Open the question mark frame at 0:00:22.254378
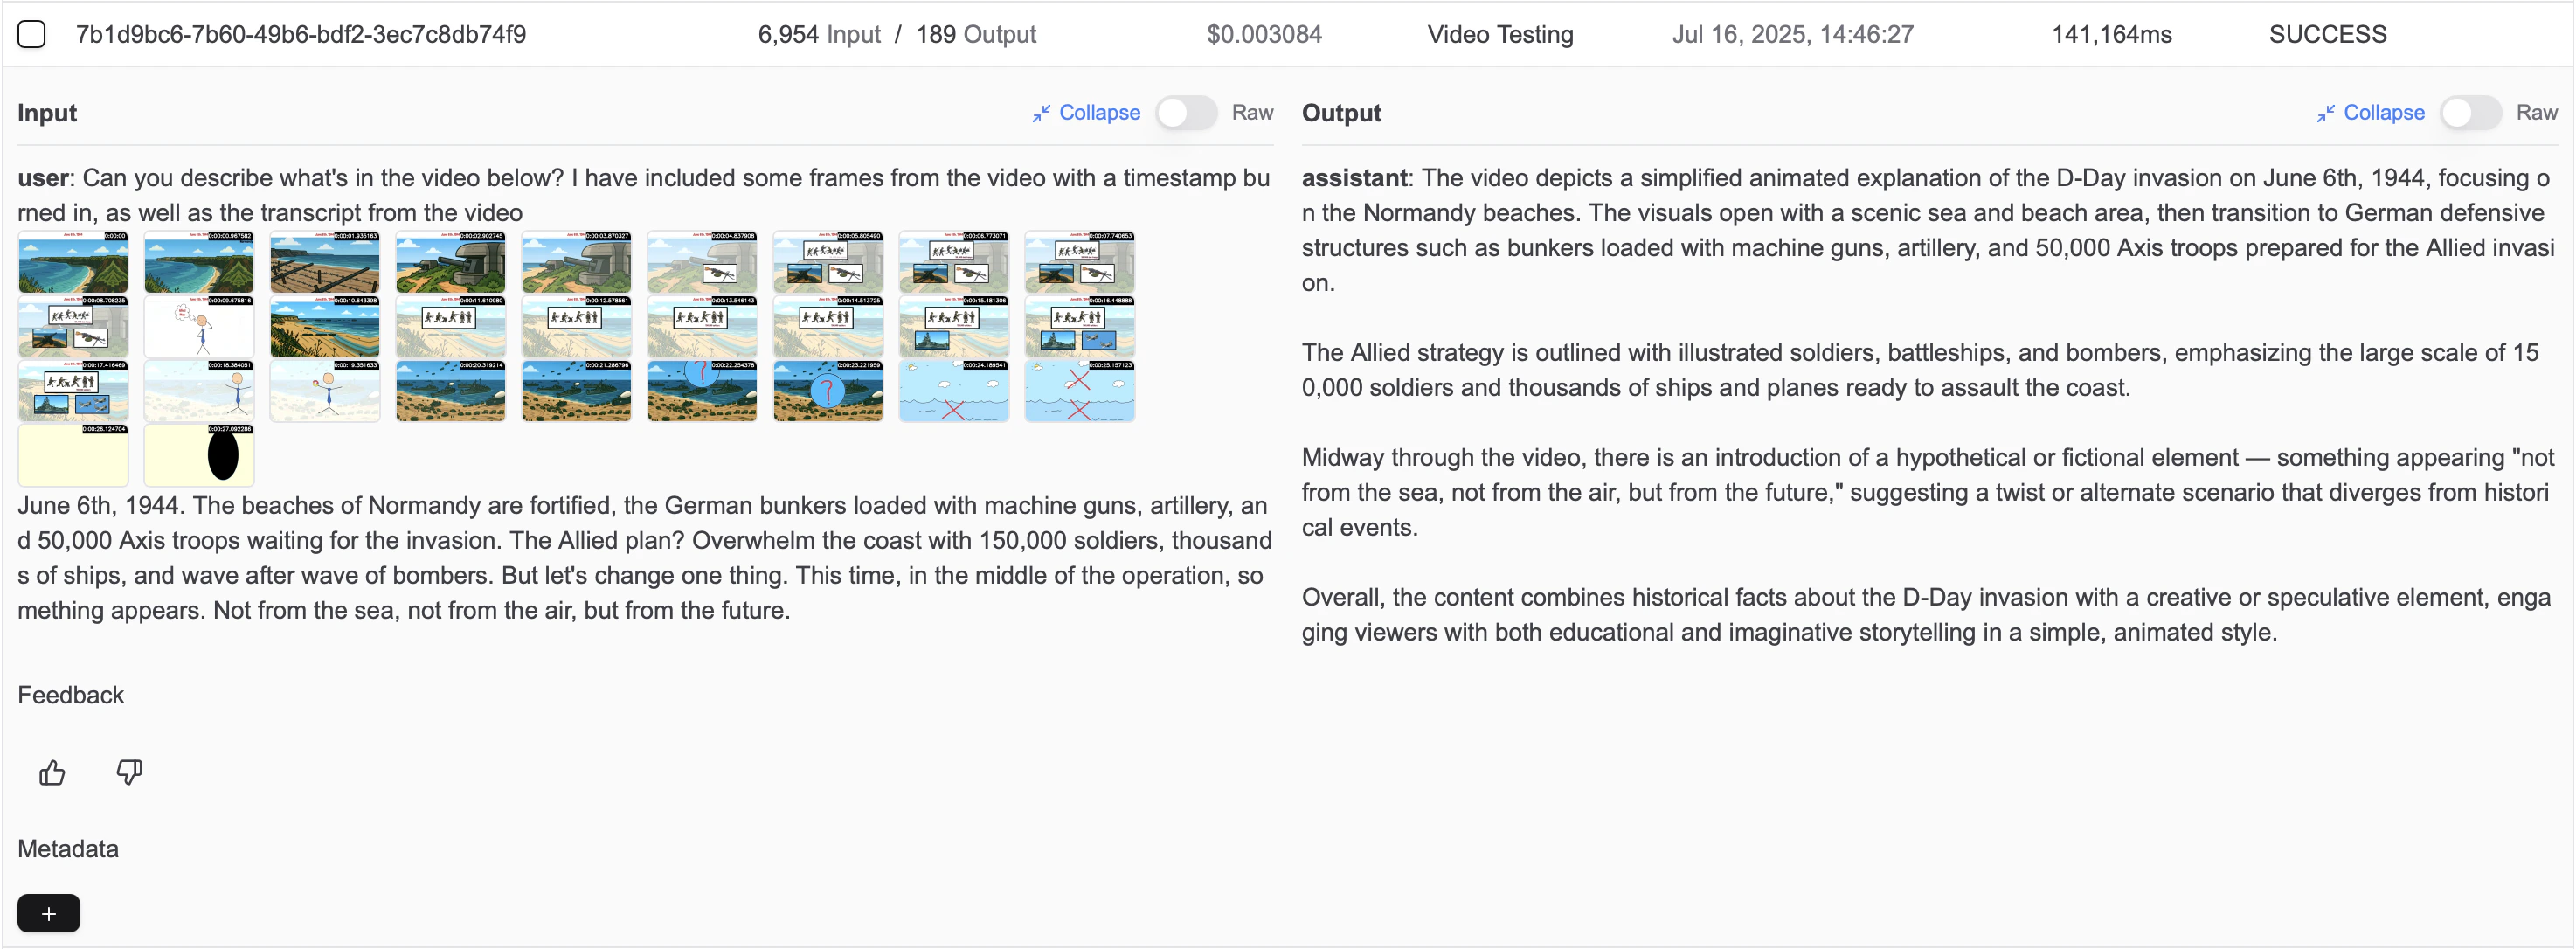This screenshot has height=949, width=2576. 702,391
